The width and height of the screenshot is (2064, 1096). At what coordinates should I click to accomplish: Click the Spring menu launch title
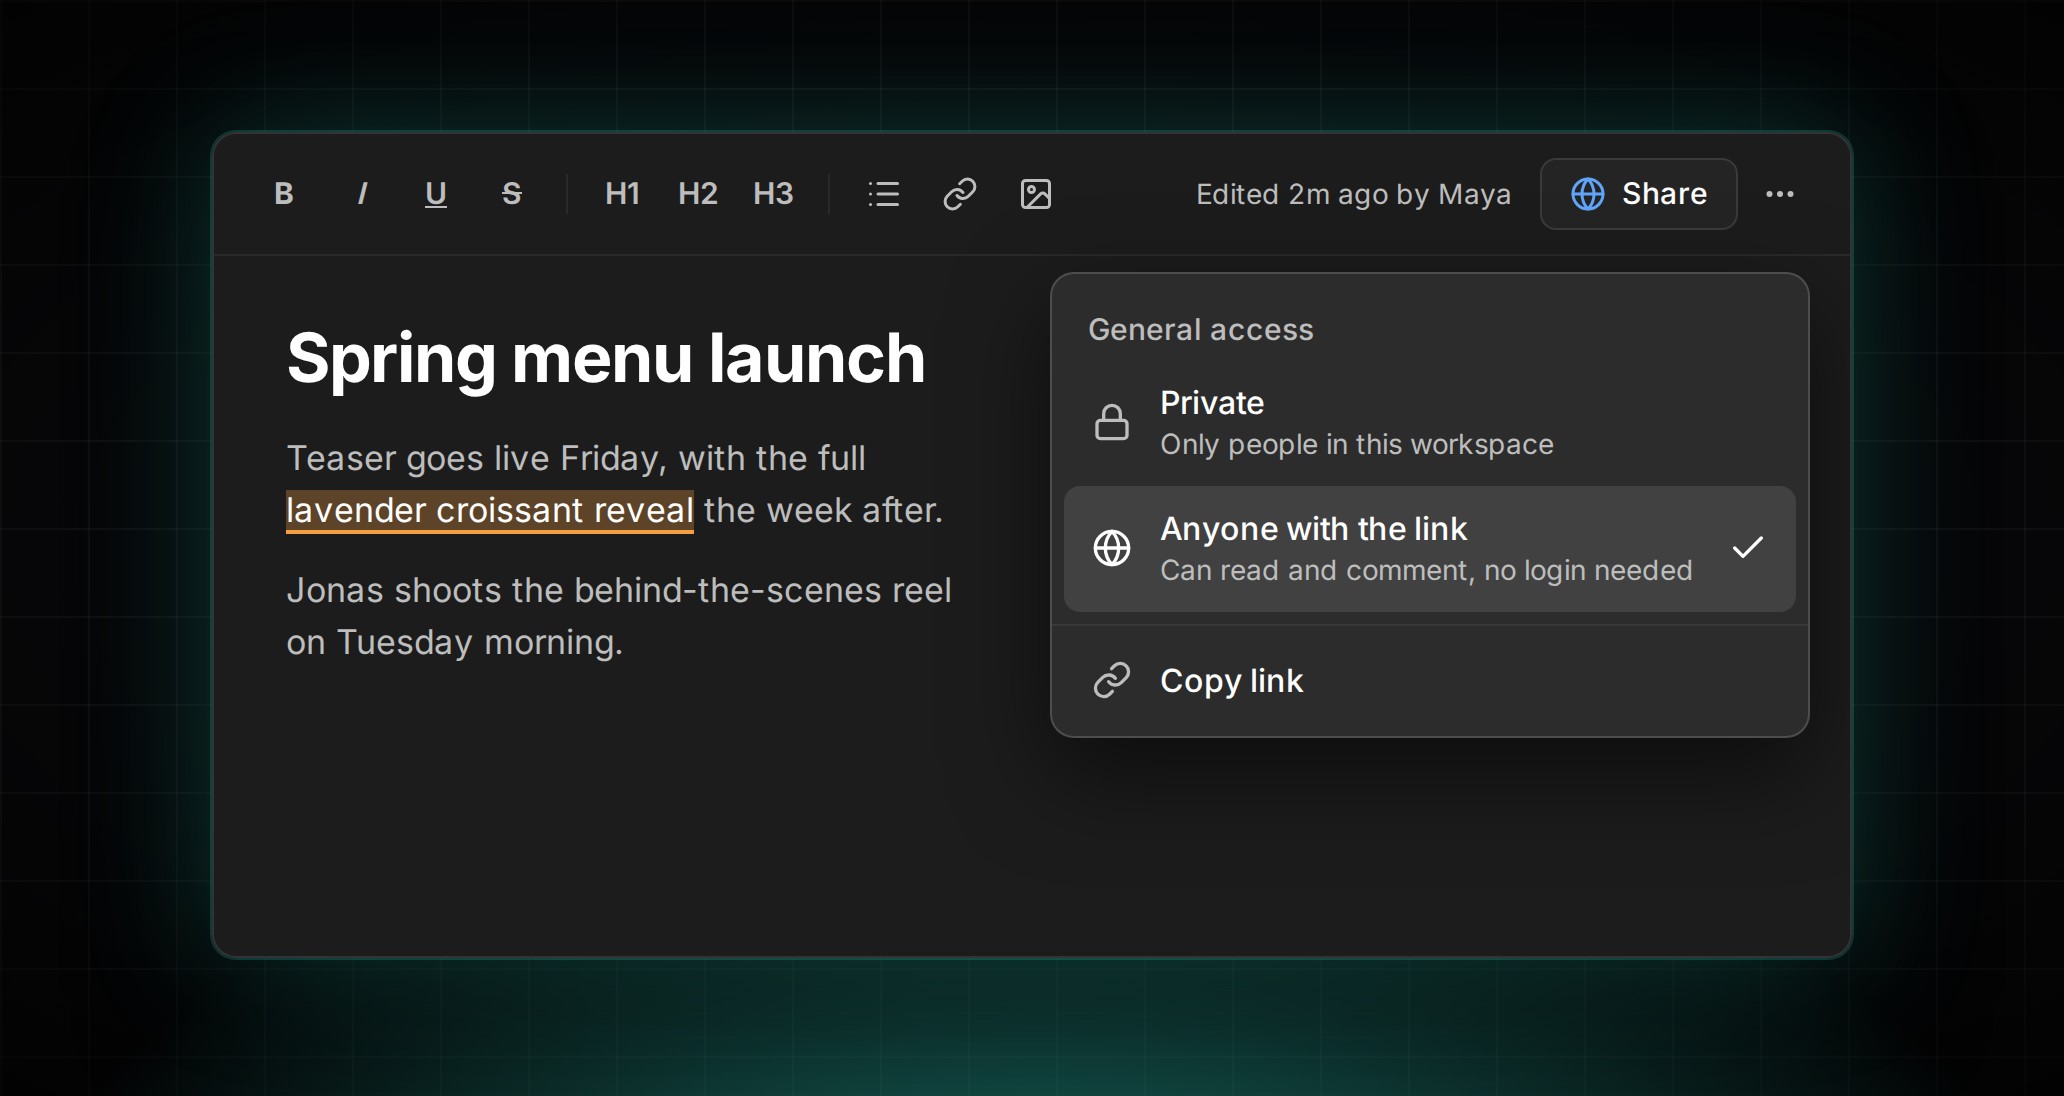(x=606, y=358)
